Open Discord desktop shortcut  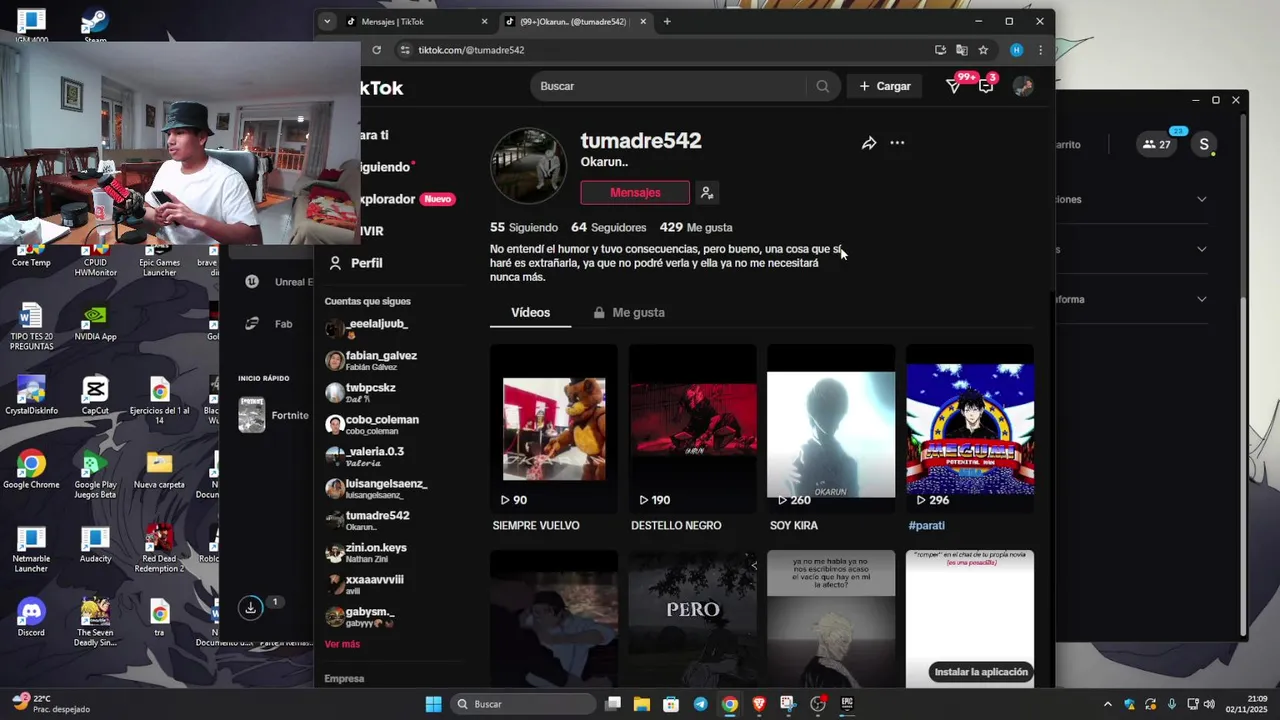[31, 617]
